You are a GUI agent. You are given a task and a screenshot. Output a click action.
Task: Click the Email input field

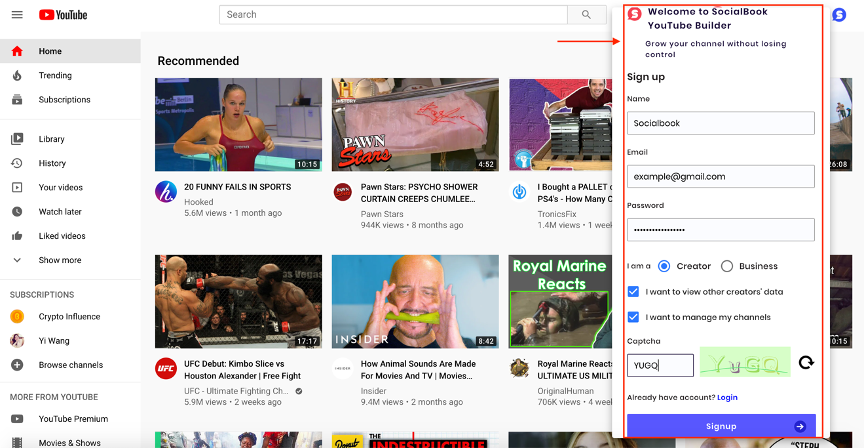point(721,177)
